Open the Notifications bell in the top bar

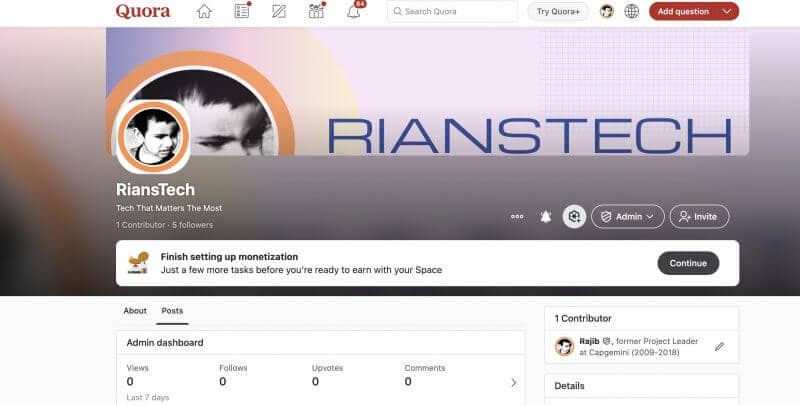tap(354, 11)
